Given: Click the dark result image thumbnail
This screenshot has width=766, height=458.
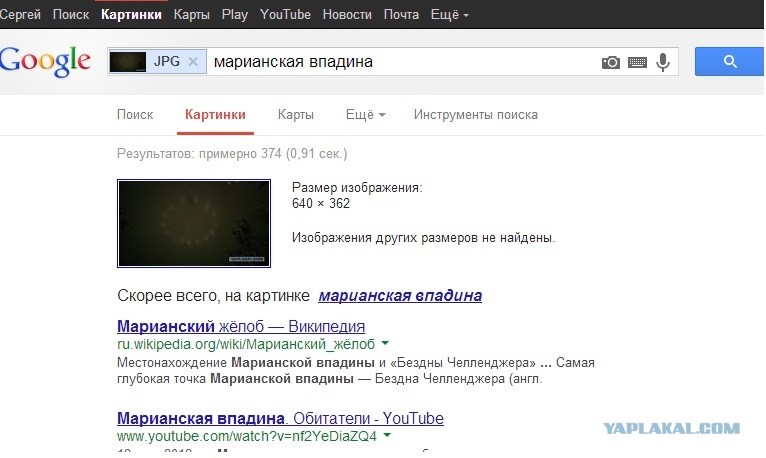Looking at the screenshot, I should pos(194,223).
